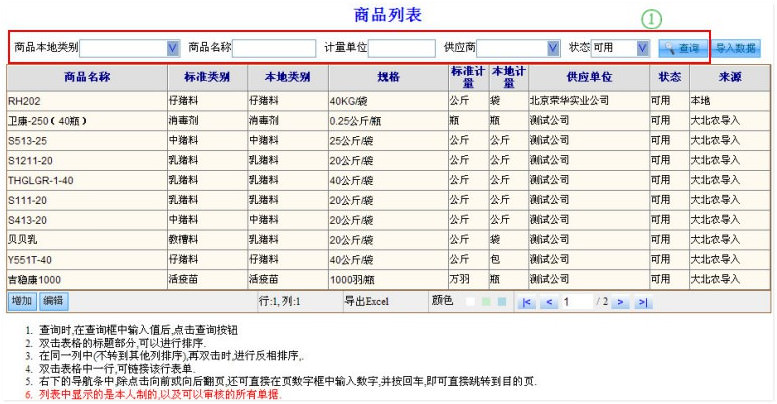The height and width of the screenshot is (404, 777).
Task: Click the green circled number 1 marker
Action: pyautogui.click(x=654, y=20)
